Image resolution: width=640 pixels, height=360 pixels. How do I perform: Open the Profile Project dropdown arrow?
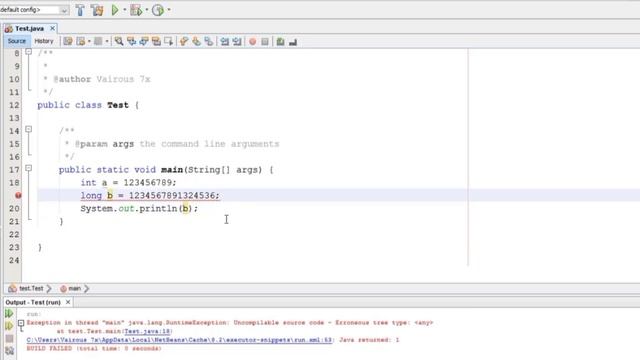tap(169, 10)
